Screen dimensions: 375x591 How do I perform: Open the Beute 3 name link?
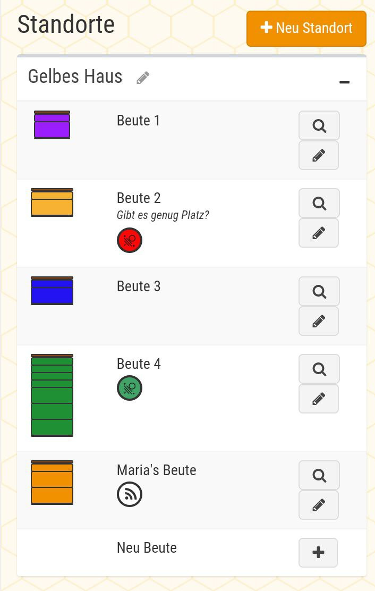(x=139, y=286)
